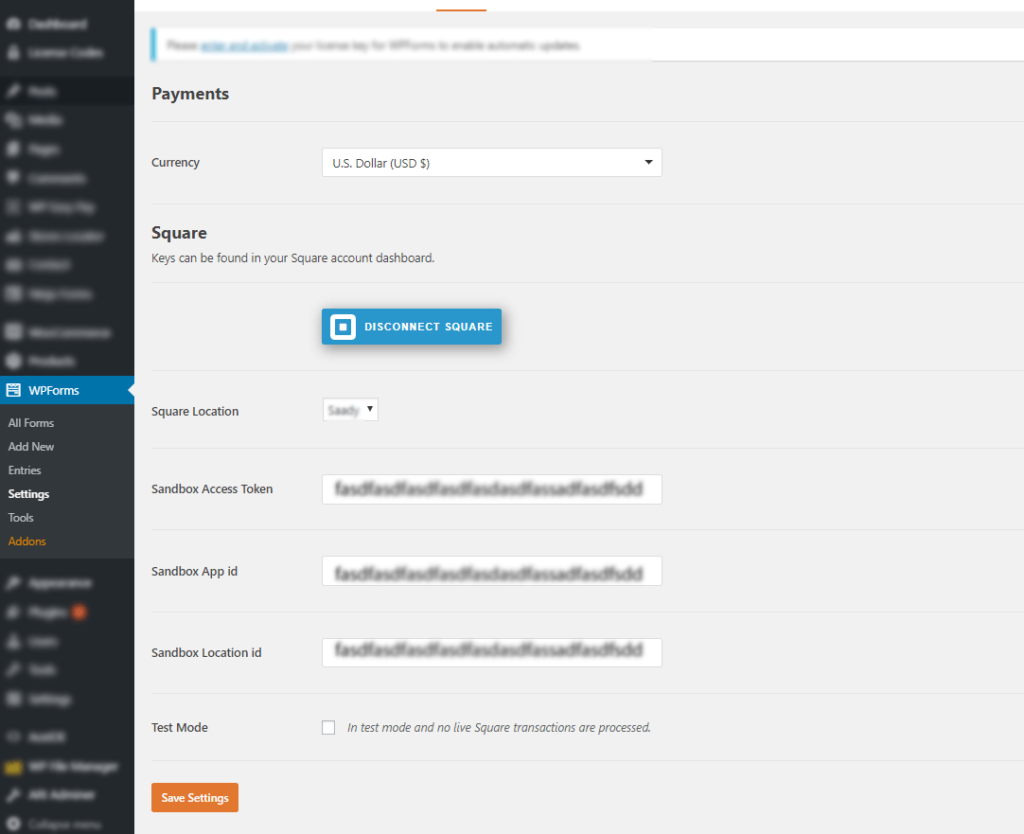1024x834 pixels.
Task: Open the Dashboard from the sidebar
Action: (x=45, y=23)
